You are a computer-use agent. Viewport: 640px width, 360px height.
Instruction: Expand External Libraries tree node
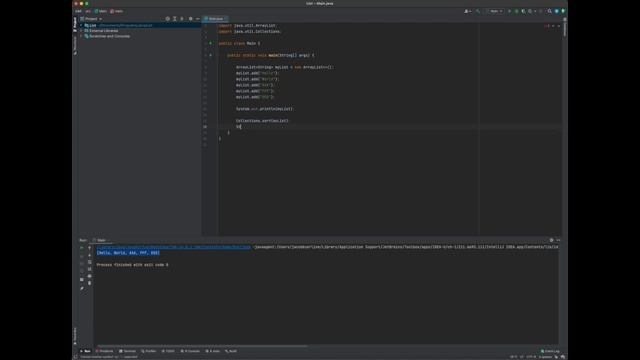point(81,31)
